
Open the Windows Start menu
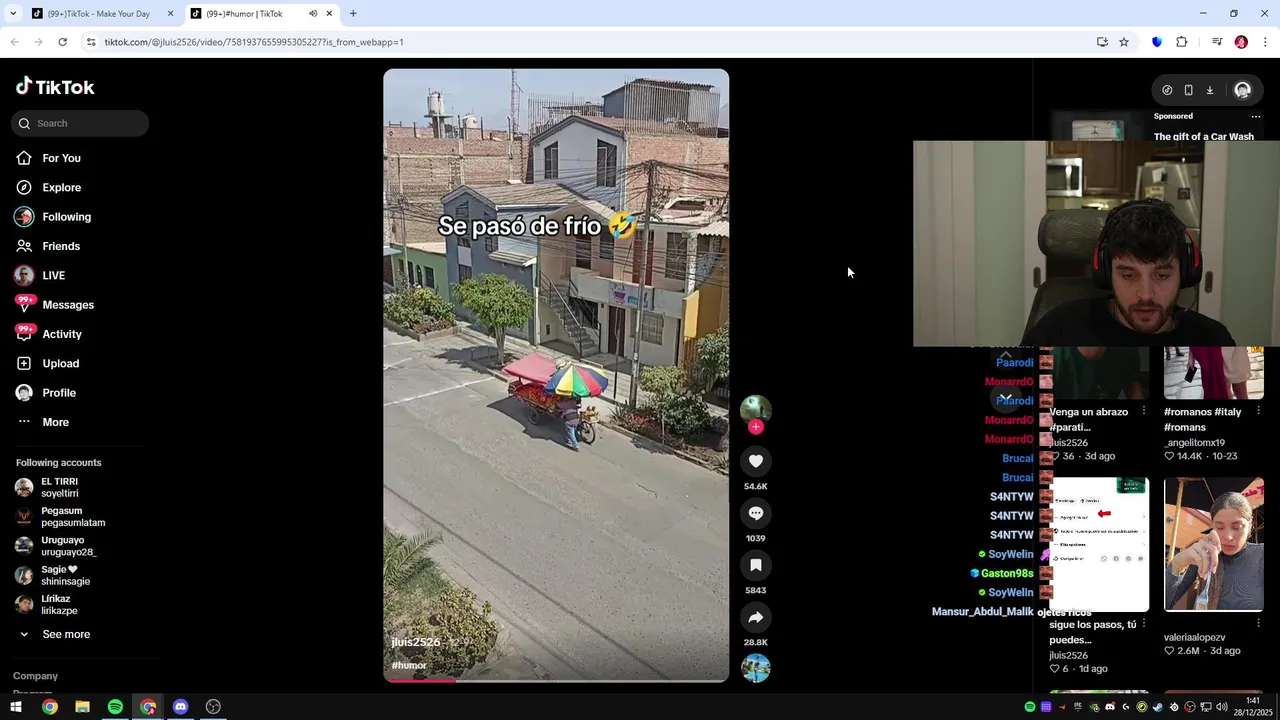pos(16,707)
